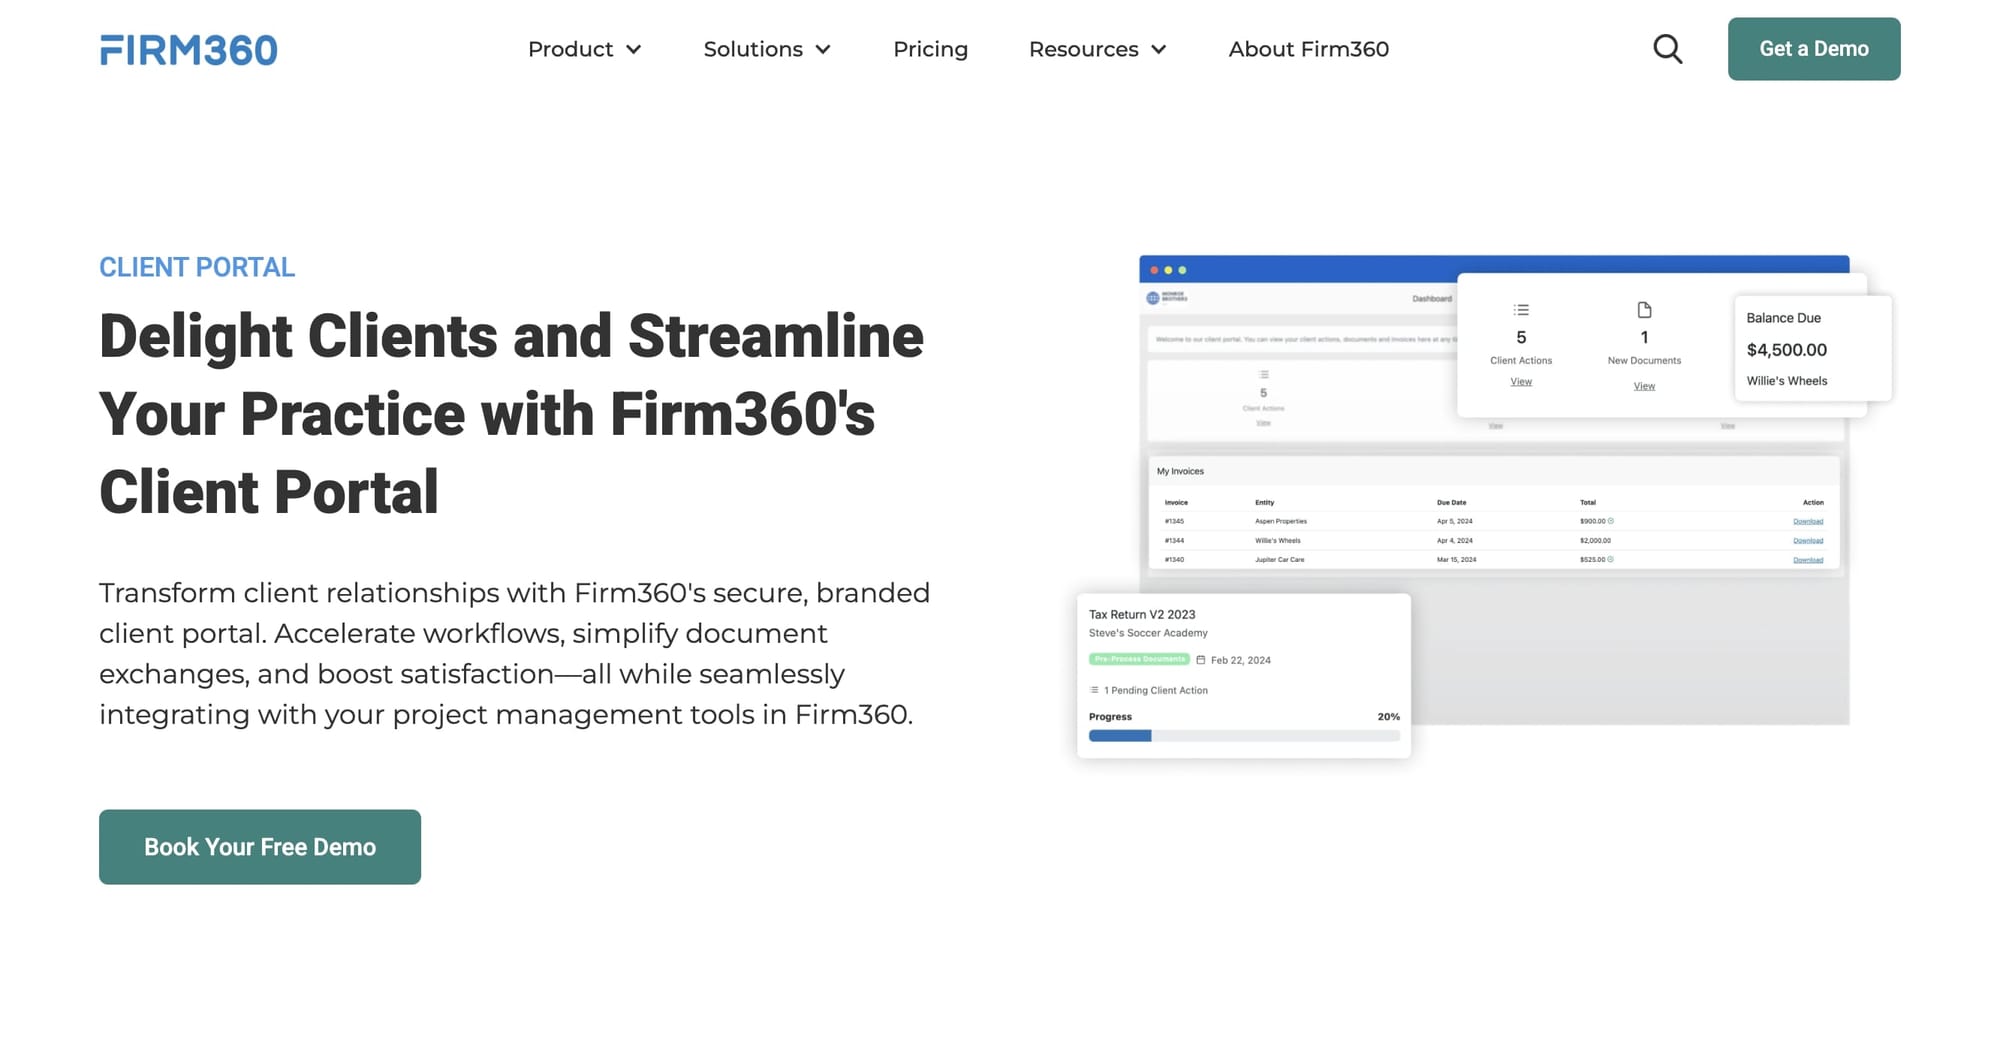
Task: Click View link under New Documents
Action: pos(1644,386)
